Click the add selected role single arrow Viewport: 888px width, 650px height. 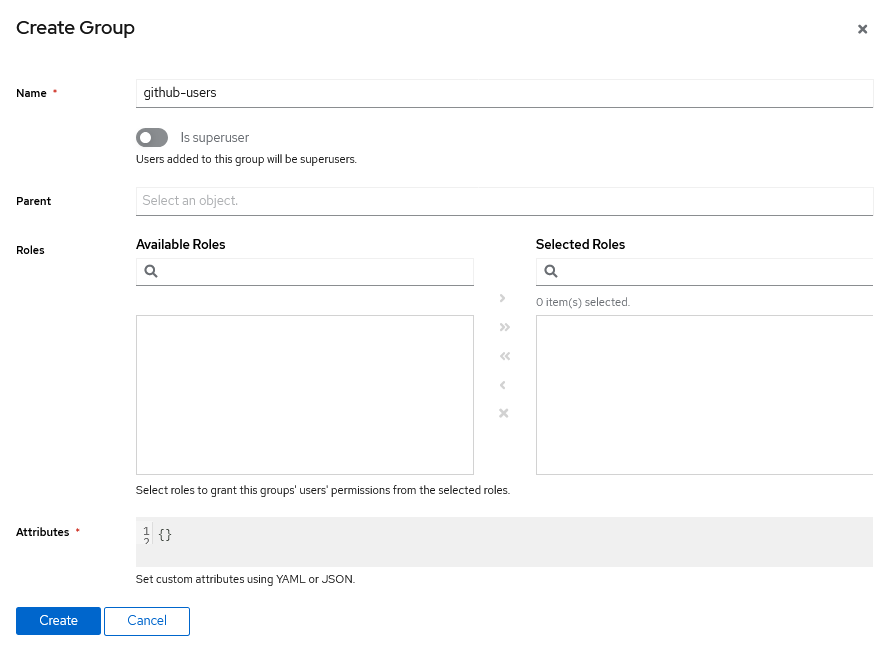pyautogui.click(x=503, y=298)
